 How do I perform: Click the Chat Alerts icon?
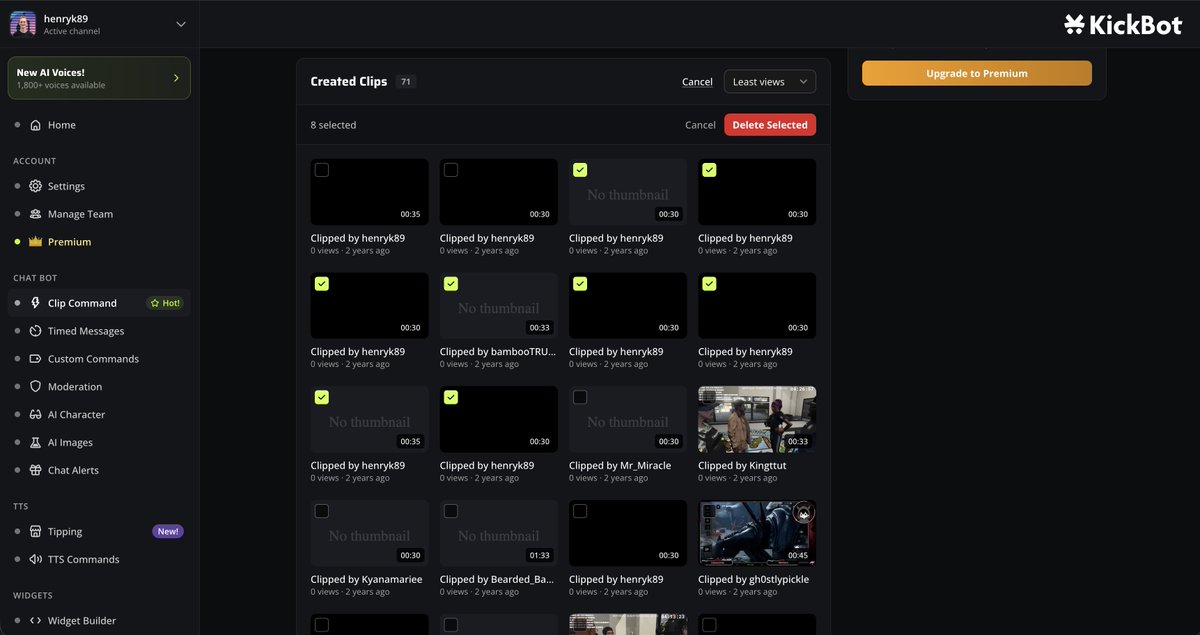[x=36, y=471]
